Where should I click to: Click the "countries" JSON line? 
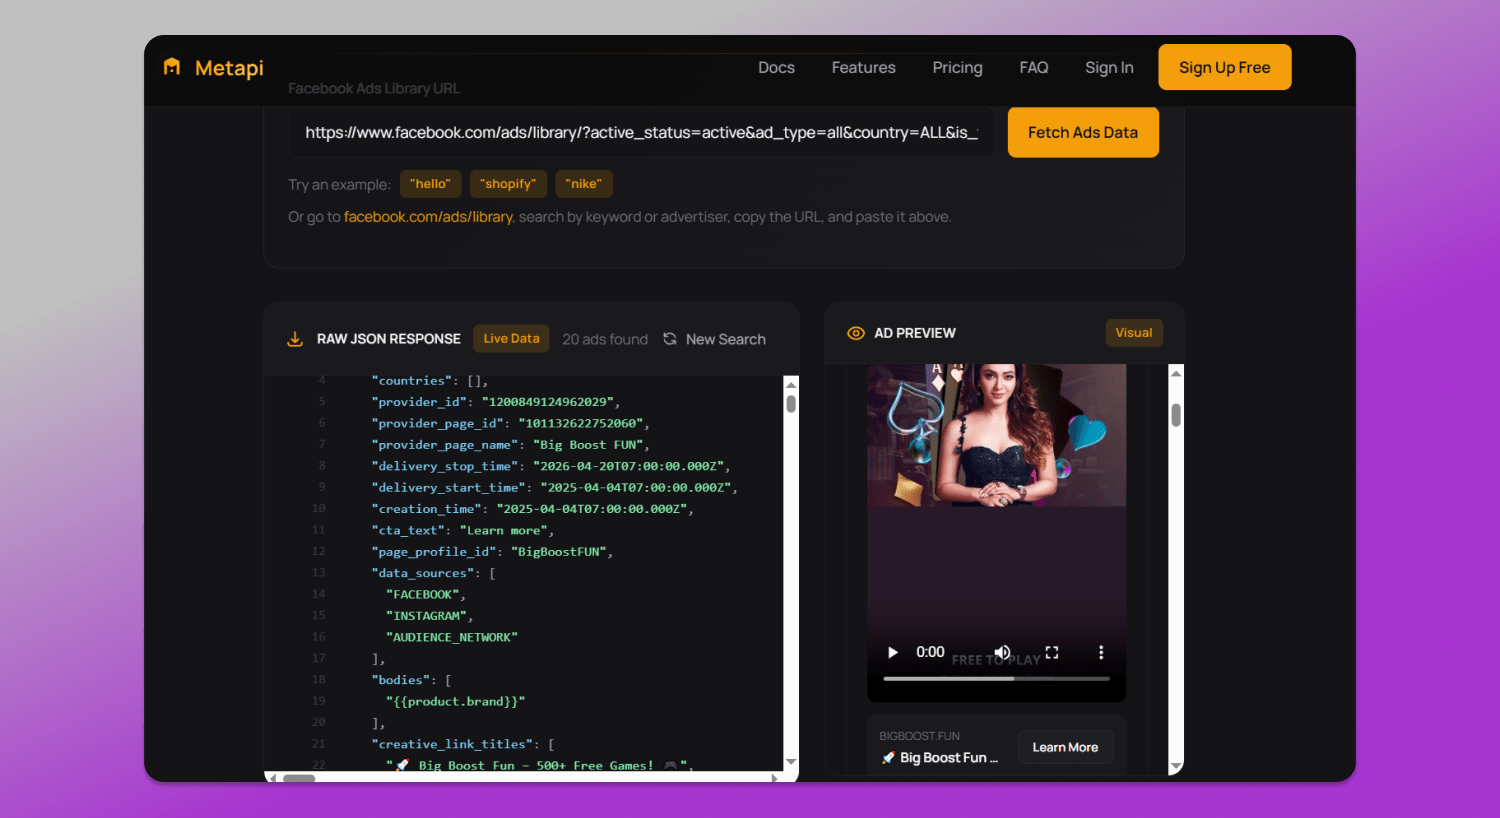[x=430, y=381]
